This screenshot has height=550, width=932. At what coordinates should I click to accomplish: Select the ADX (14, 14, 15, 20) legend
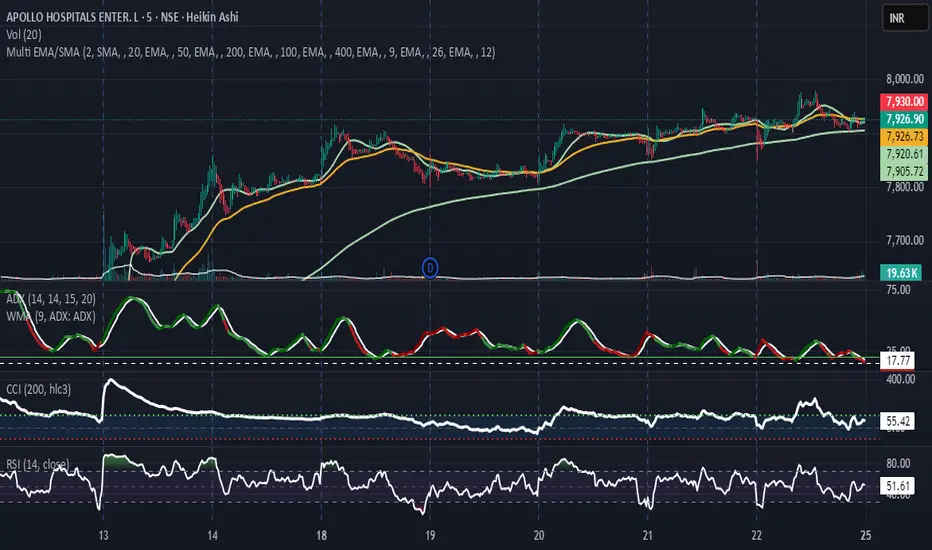52,297
